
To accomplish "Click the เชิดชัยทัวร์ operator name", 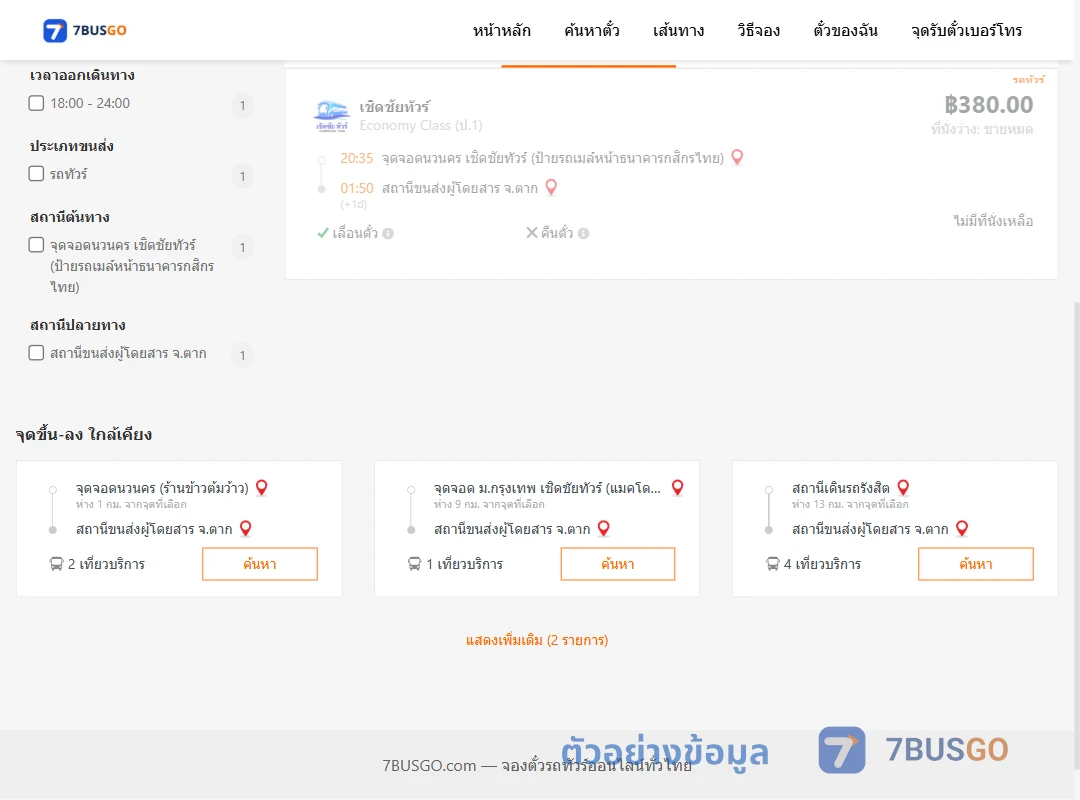I will click(x=395, y=107).
